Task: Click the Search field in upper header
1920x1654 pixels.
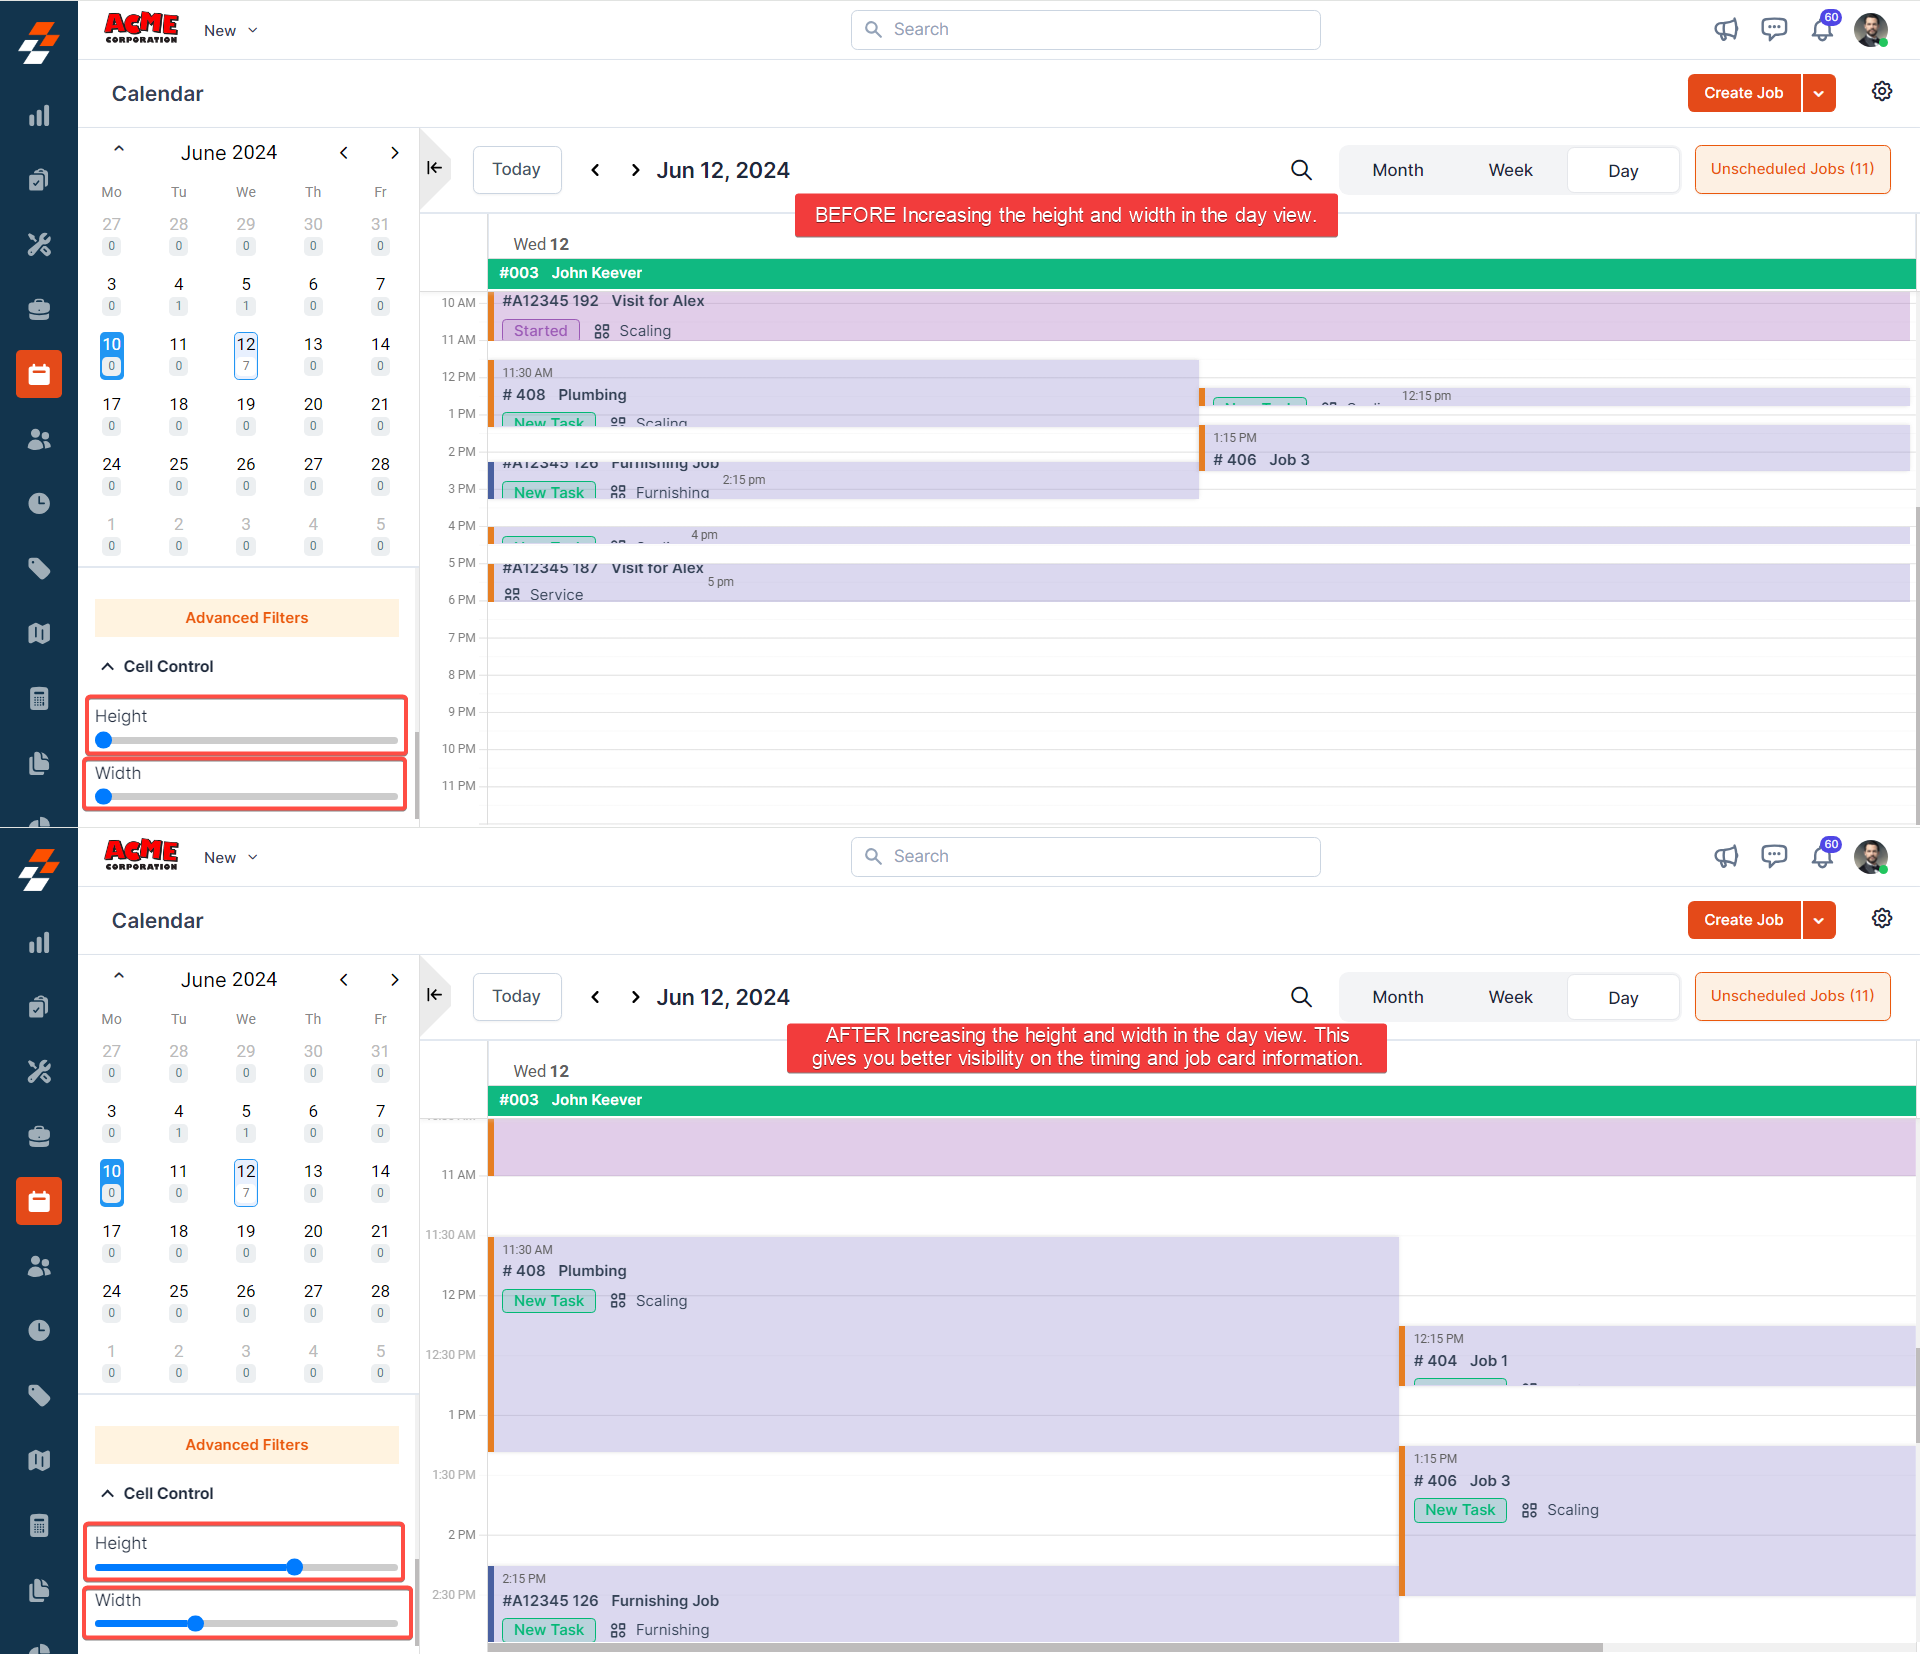Action: pyautogui.click(x=1085, y=30)
